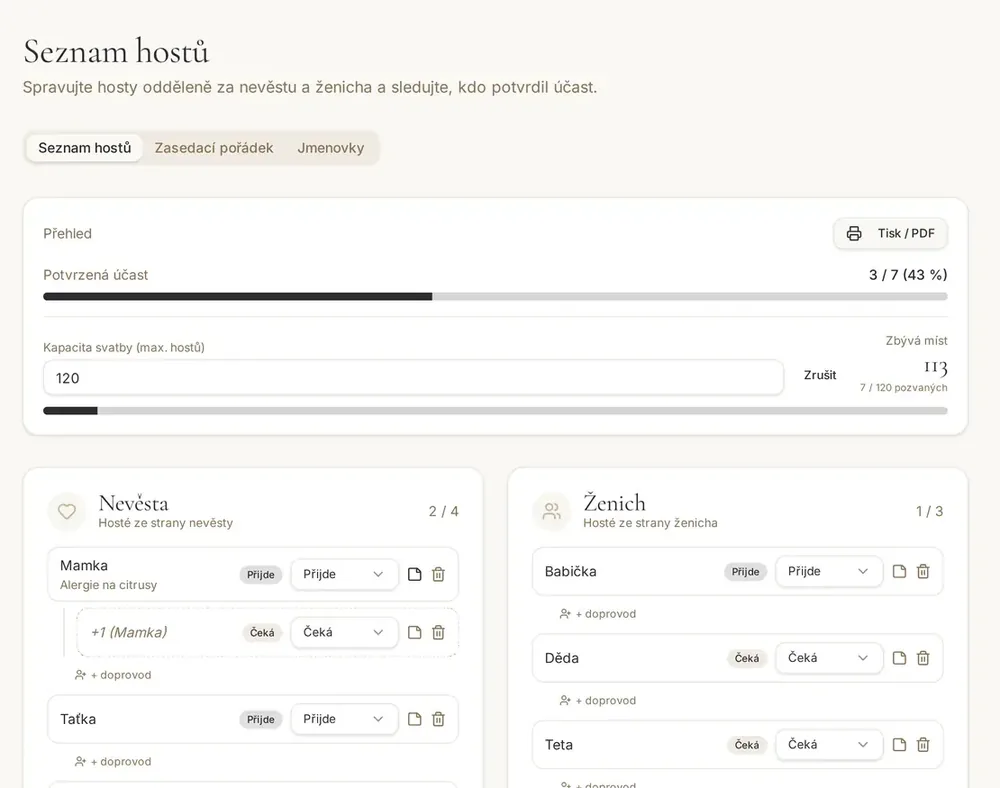
Task: Click the Přijde badge on Mamka row
Action: pos(261,574)
